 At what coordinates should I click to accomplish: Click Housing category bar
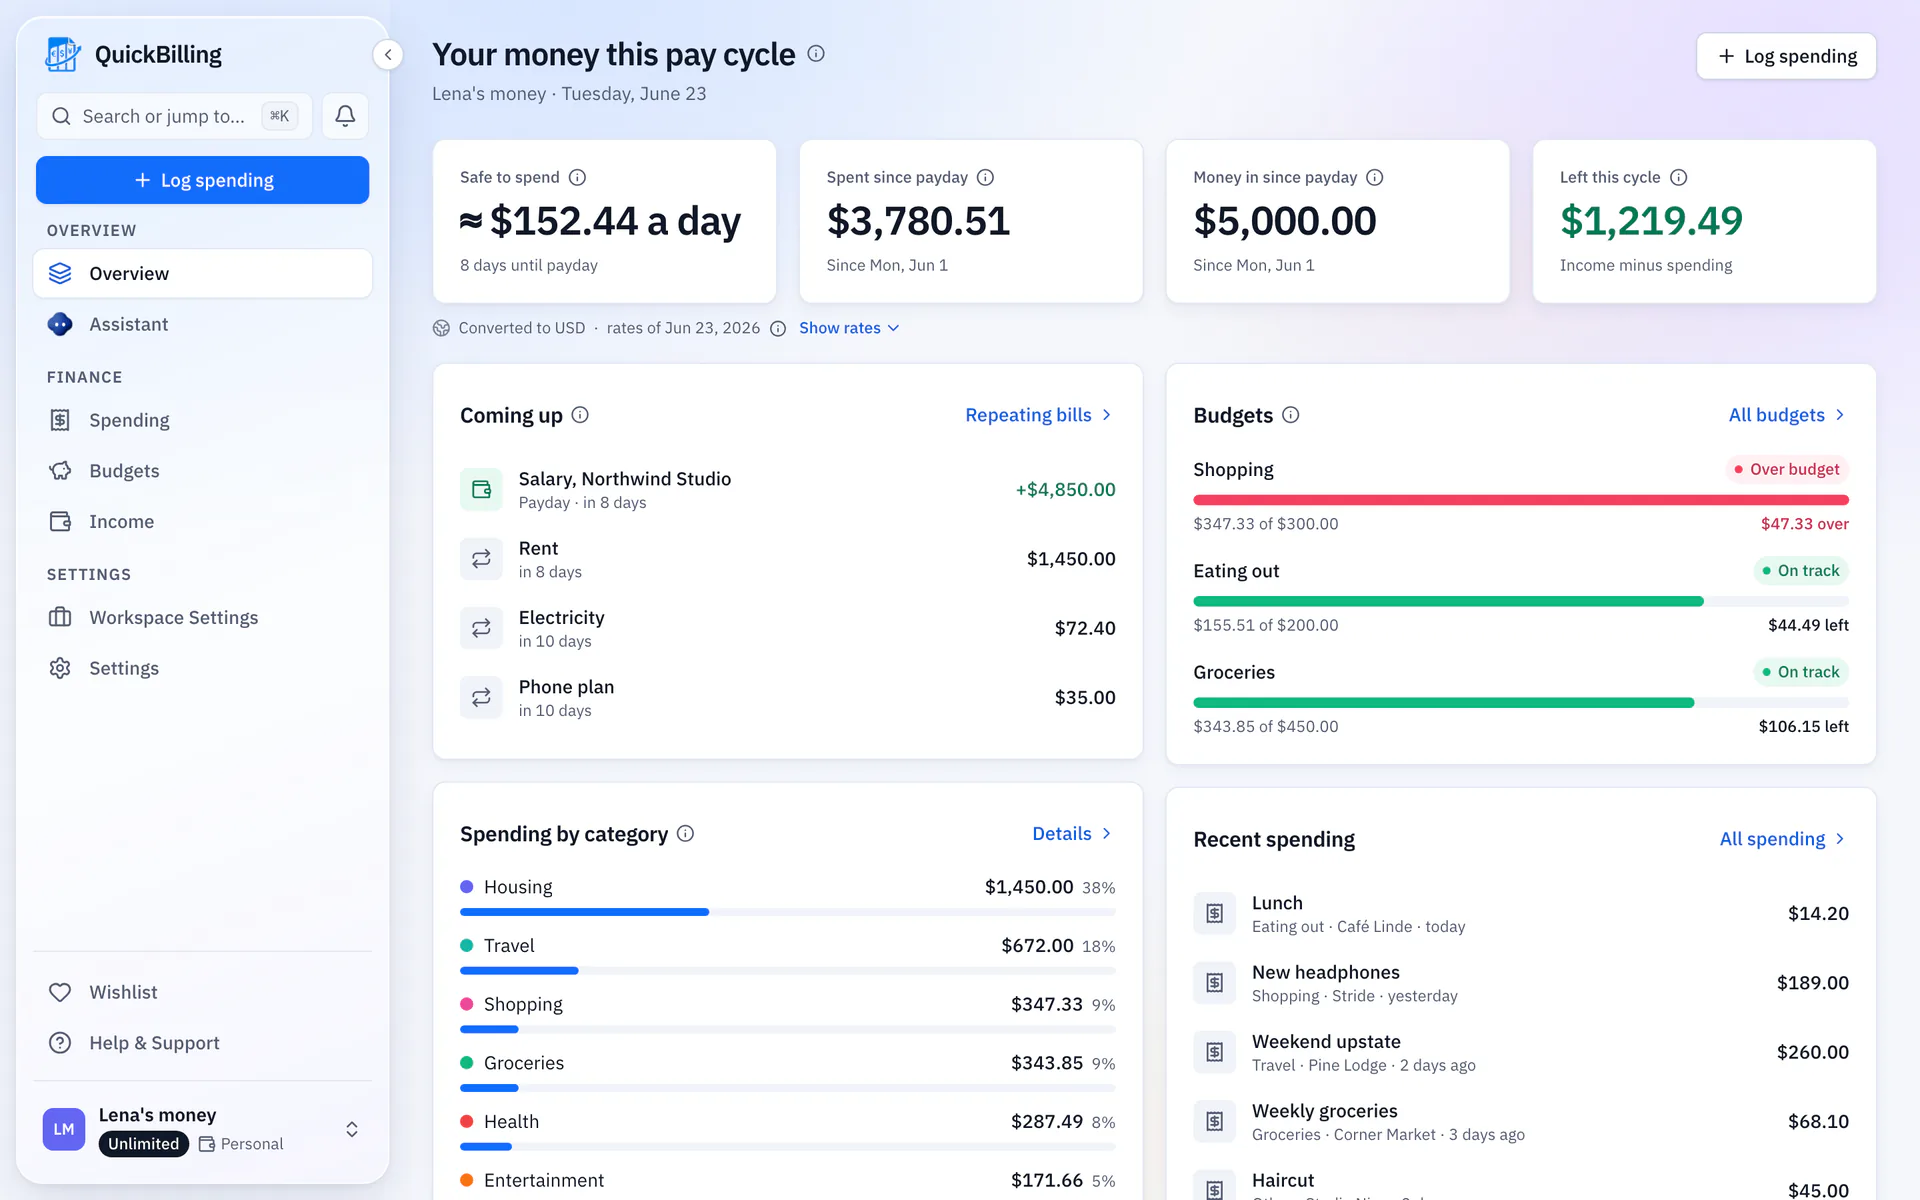pos(787,912)
